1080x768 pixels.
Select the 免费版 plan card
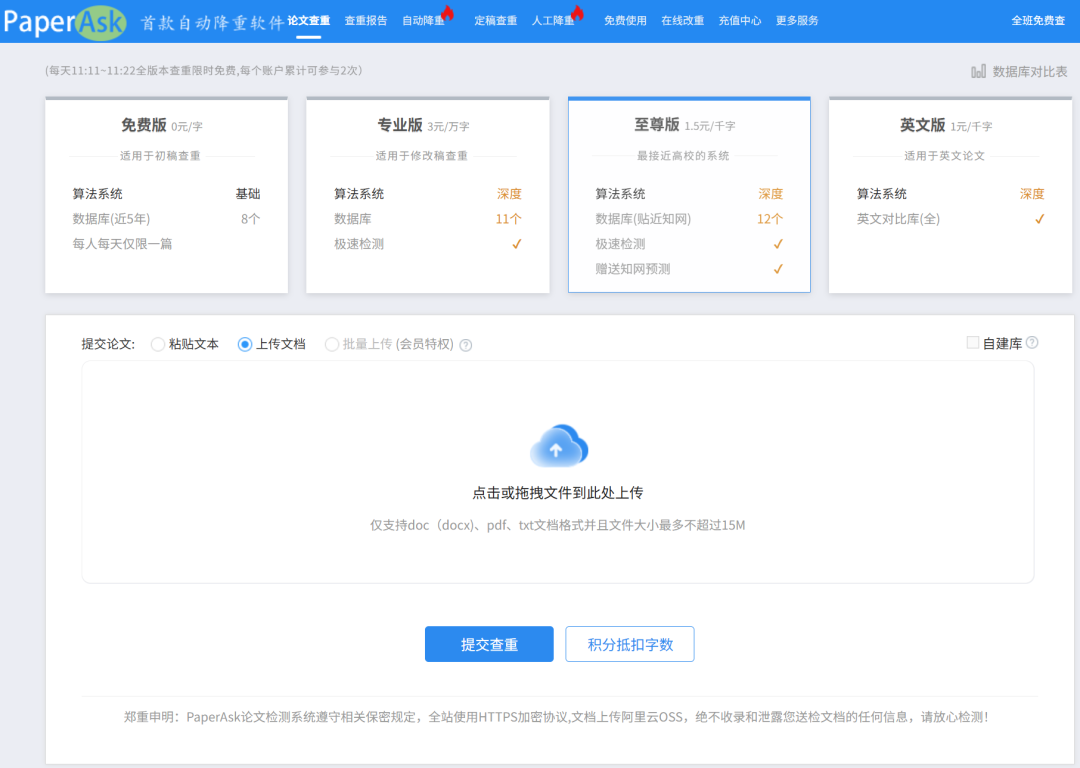pyautogui.click(x=166, y=195)
